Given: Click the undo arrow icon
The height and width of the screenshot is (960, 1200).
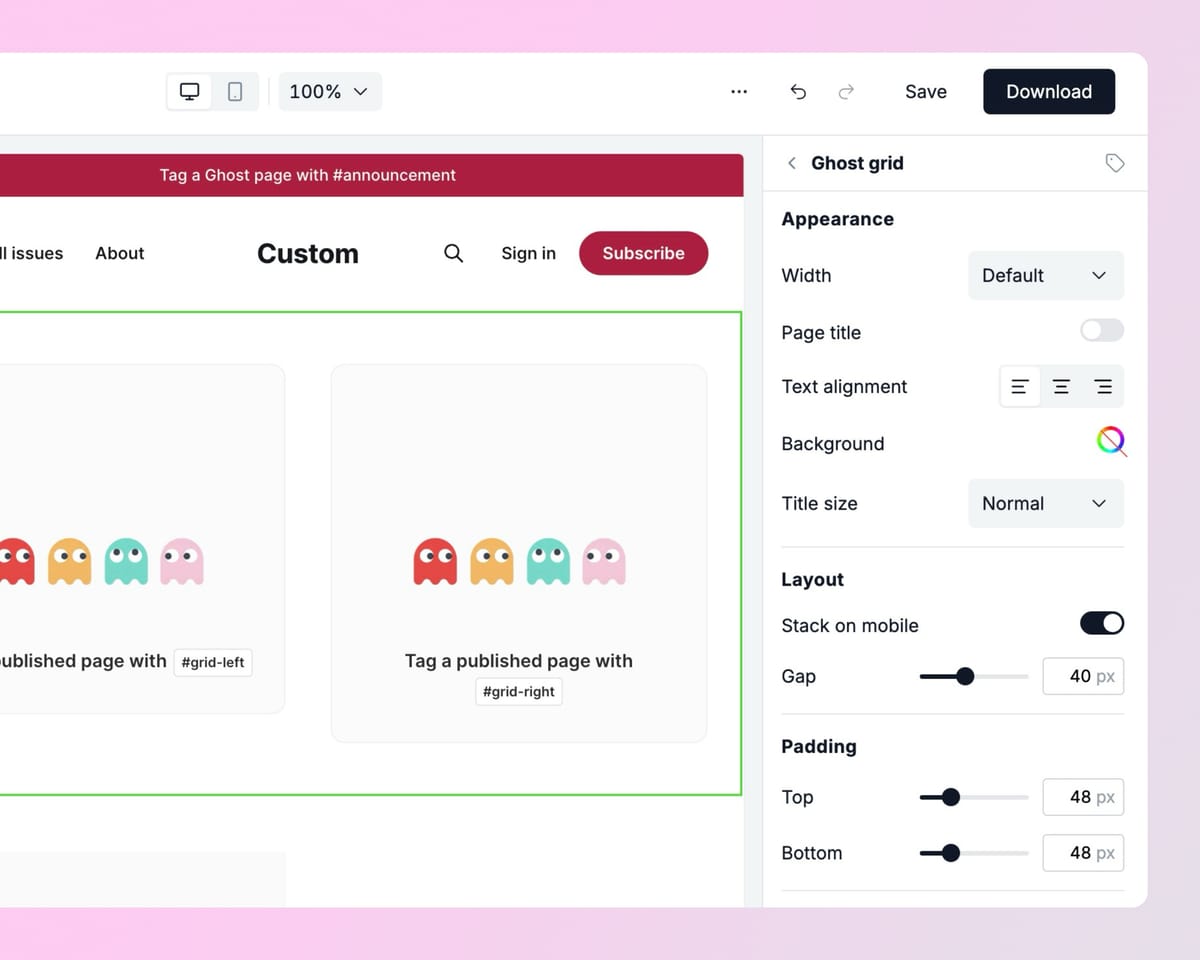Looking at the screenshot, I should [798, 92].
